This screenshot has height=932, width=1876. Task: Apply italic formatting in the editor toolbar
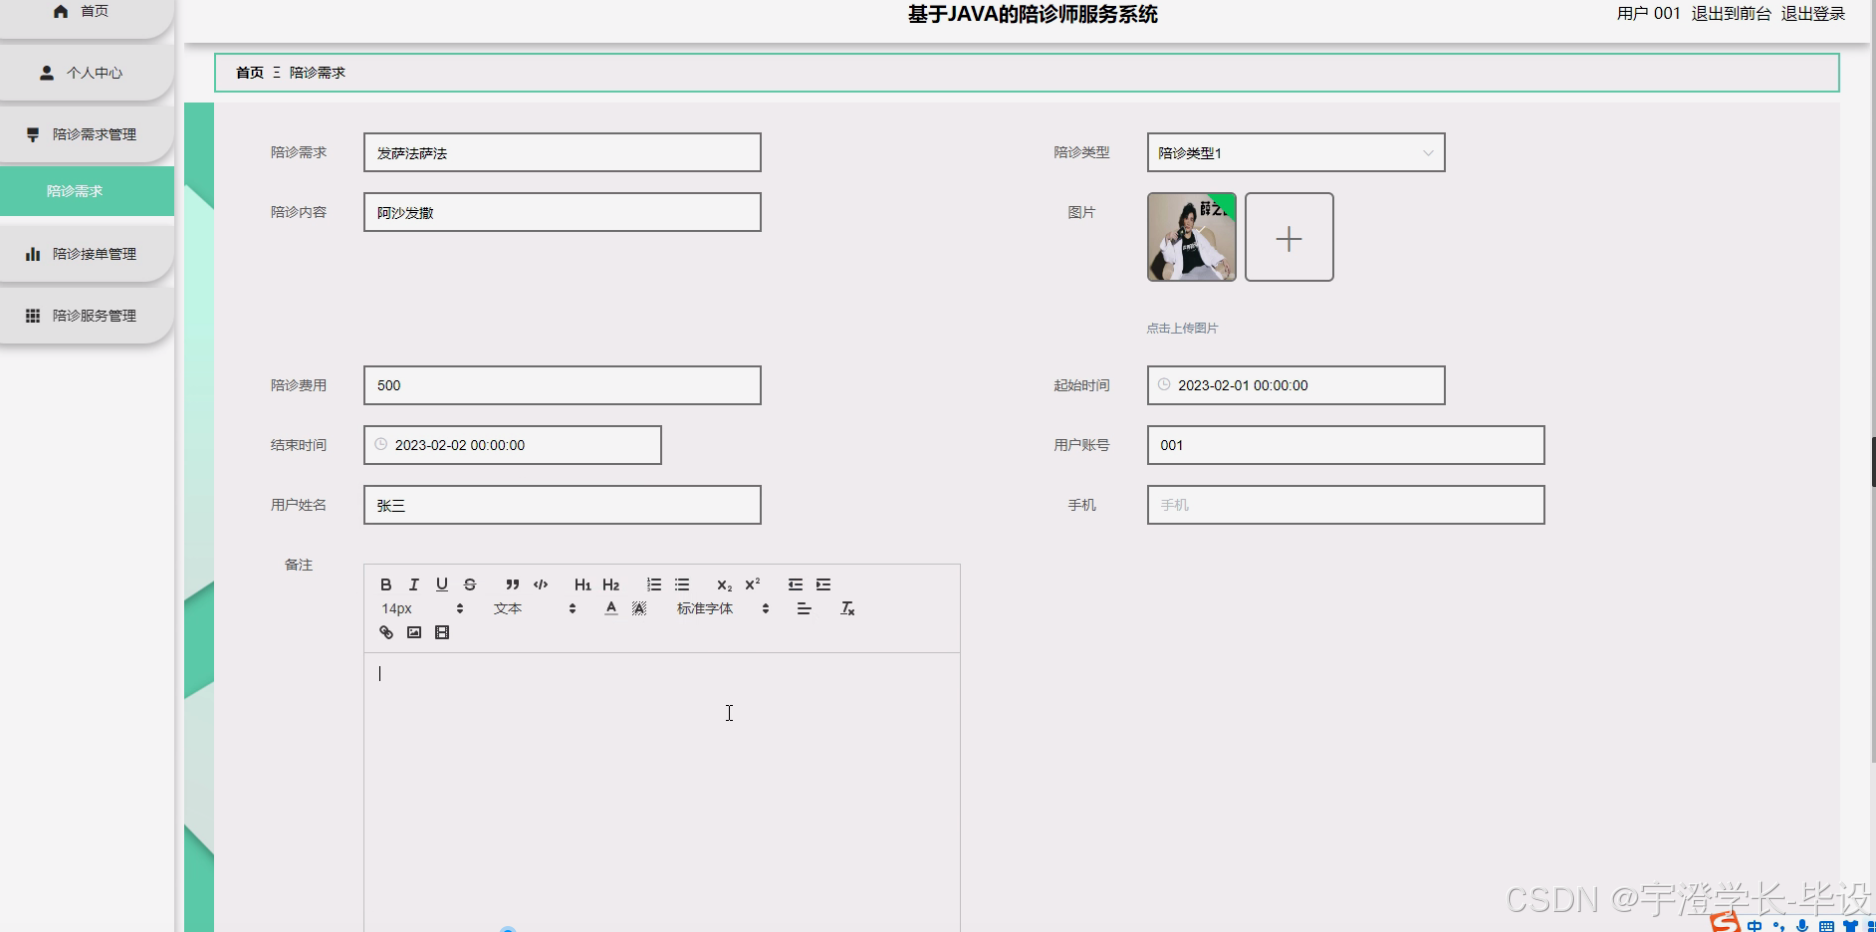[x=413, y=584]
